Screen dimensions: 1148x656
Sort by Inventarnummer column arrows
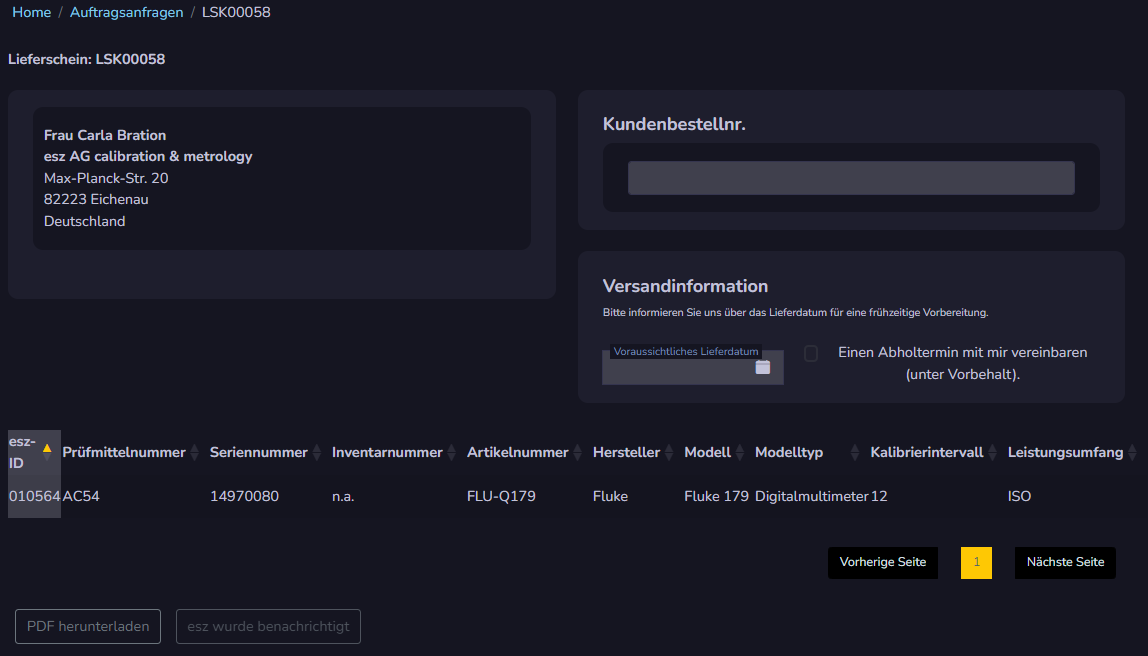[452, 453]
